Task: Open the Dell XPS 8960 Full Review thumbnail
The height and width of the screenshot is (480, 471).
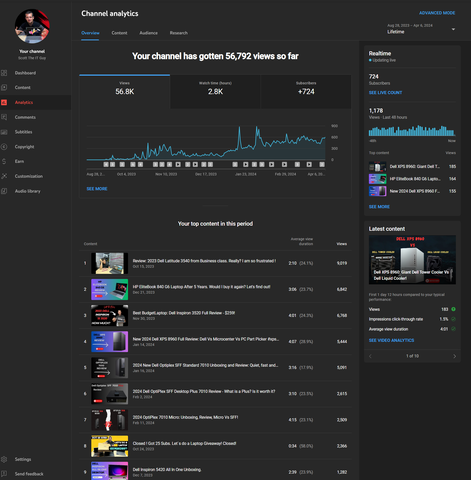Action: 110,341
